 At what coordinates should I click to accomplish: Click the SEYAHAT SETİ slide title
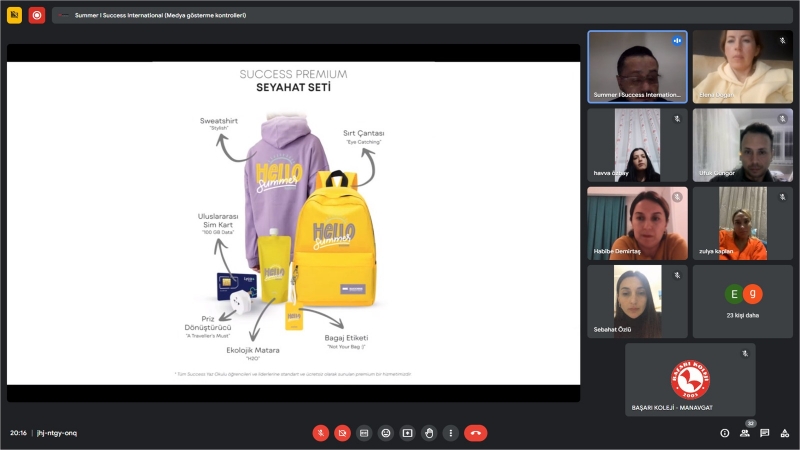[x=293, y=88]
